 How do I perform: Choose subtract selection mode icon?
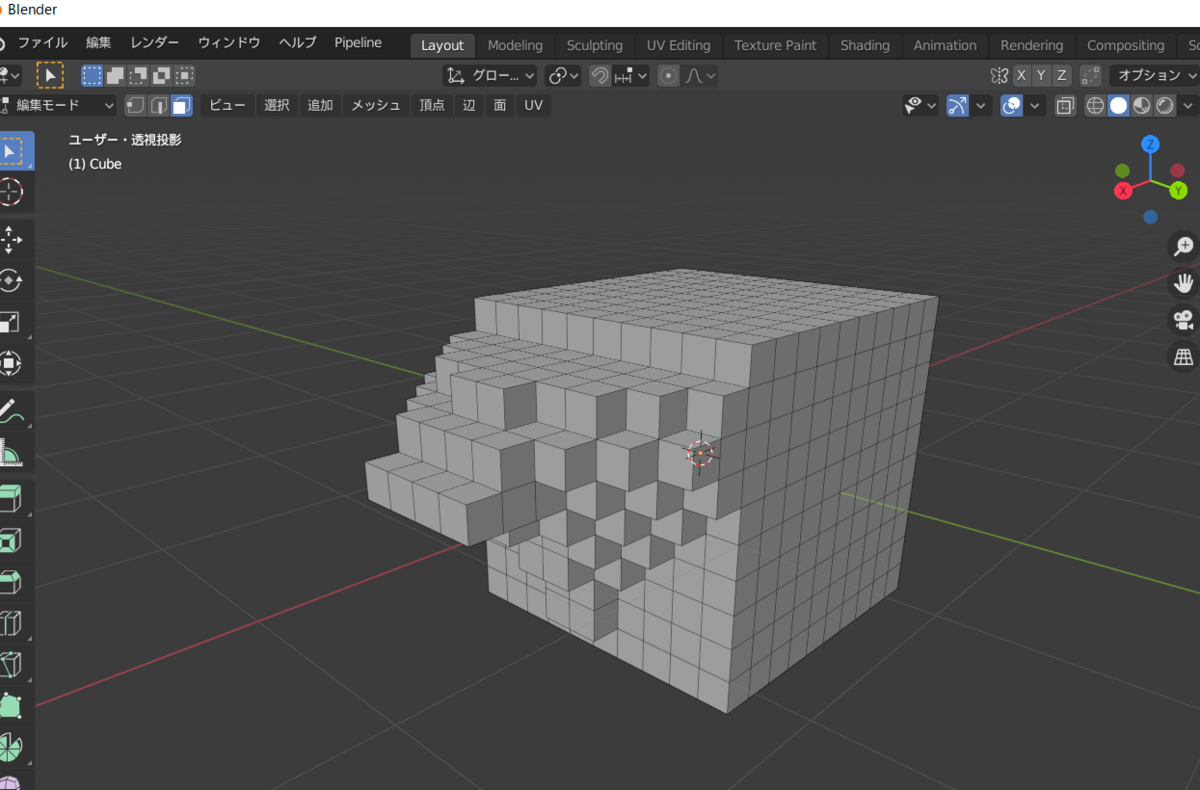pos(139,75)
